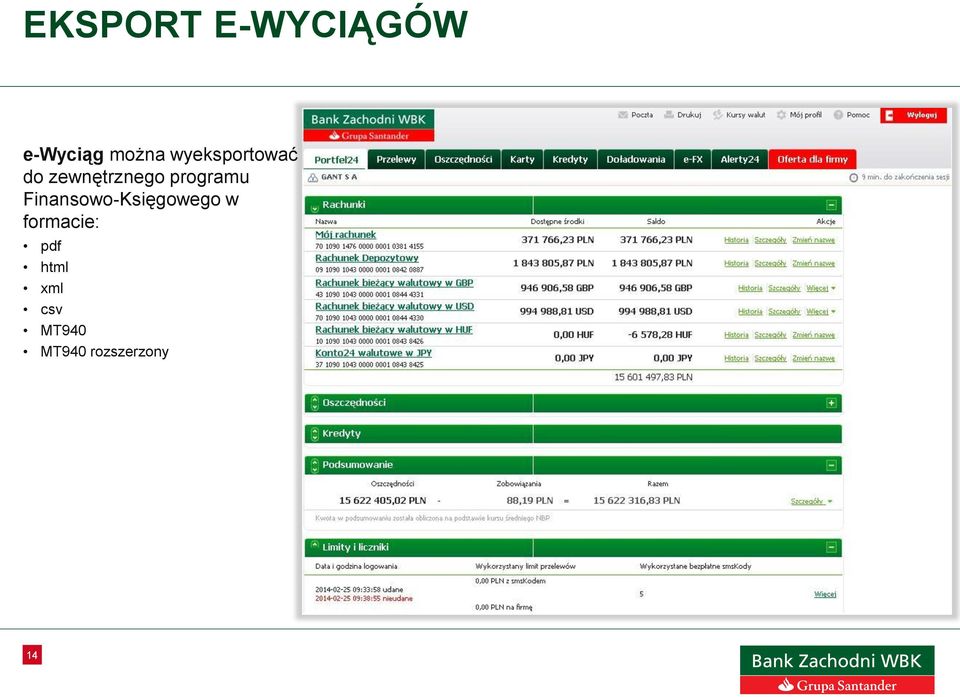Open Historia for the Konto24 JPY account
The image size is (960, 697).
(x=736, y=358)
